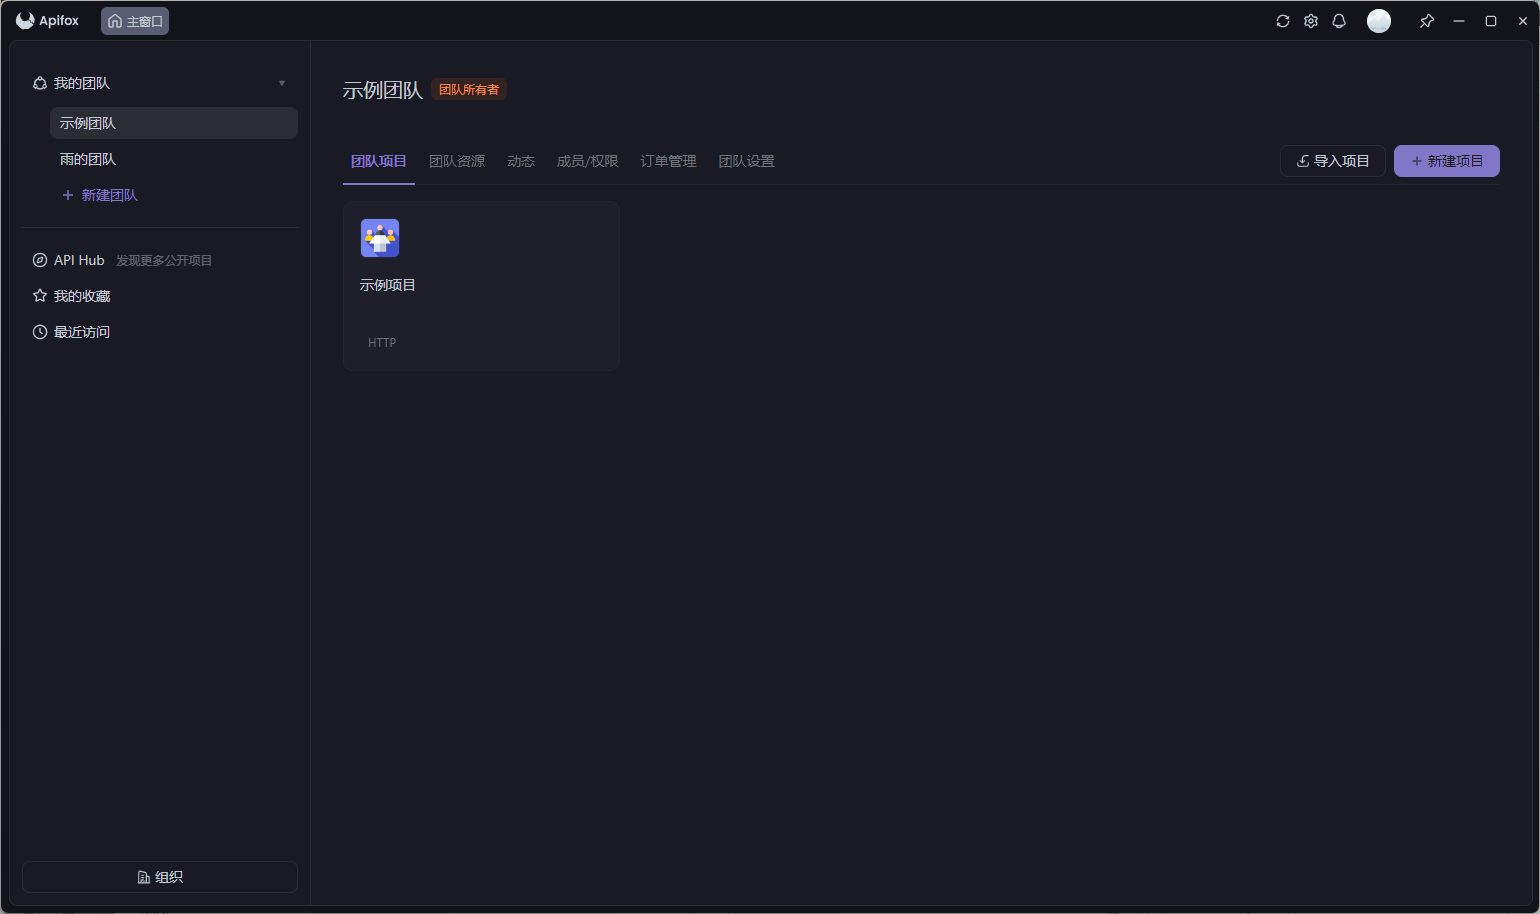Viewport: 1540px width, 914px height.
Task: Click the user avatar in title bar
Action: [1378, 20]
